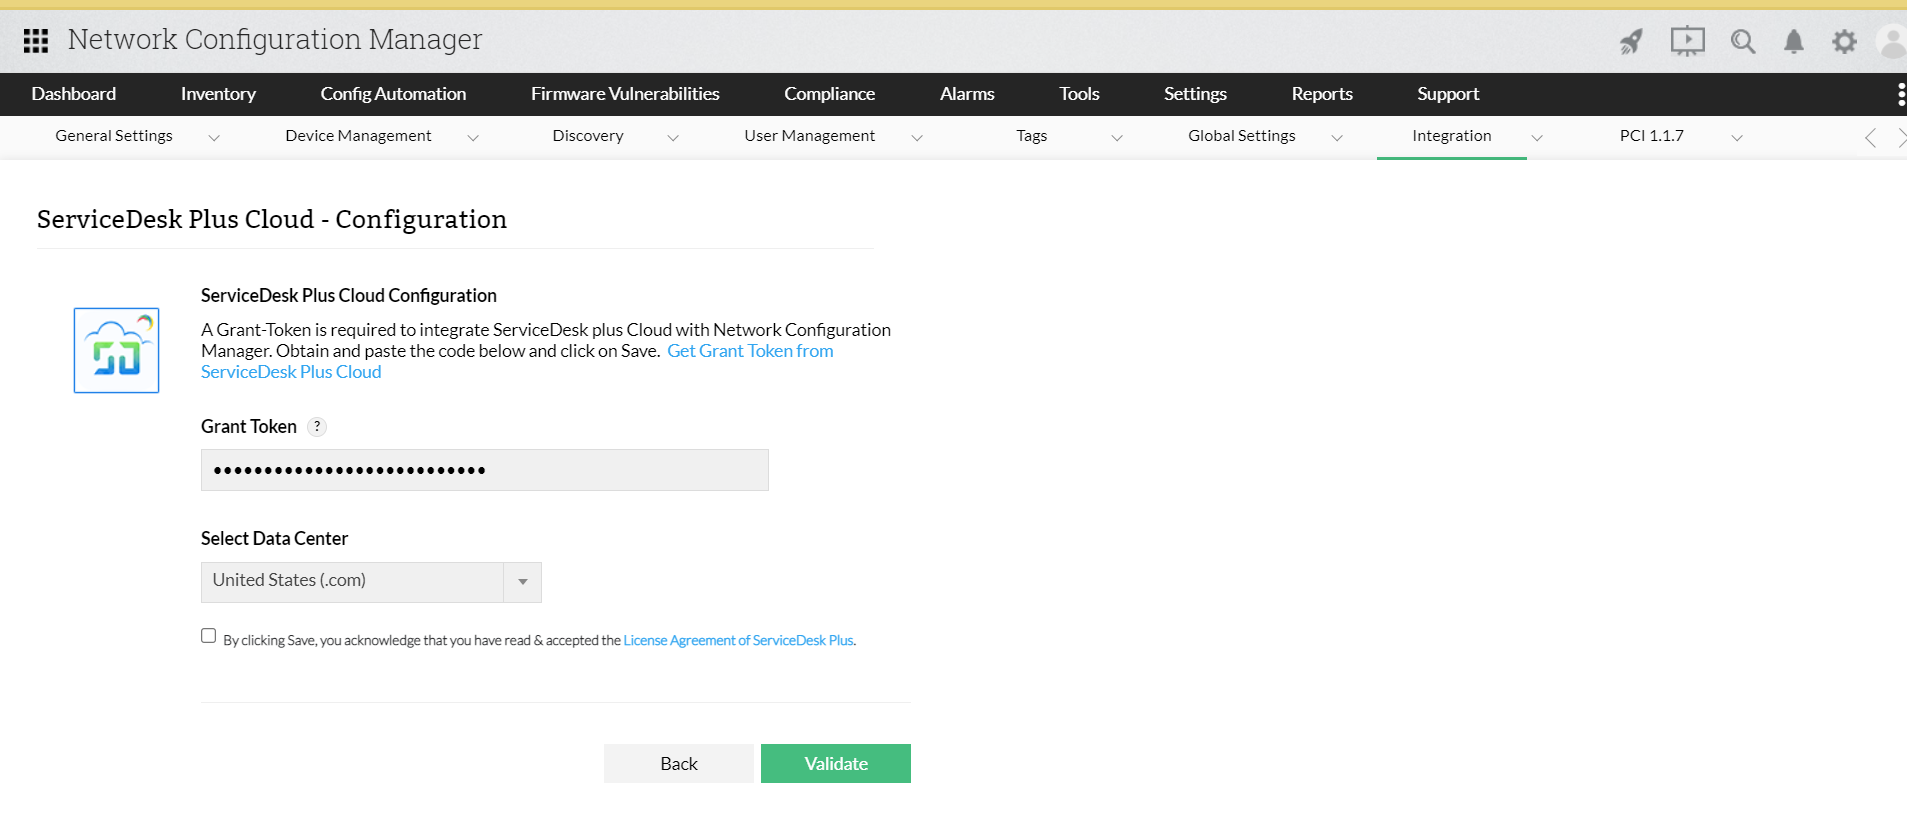The image size is (1907, 817).
Task: Open the Settings tab
Action: click(1195, 94)
